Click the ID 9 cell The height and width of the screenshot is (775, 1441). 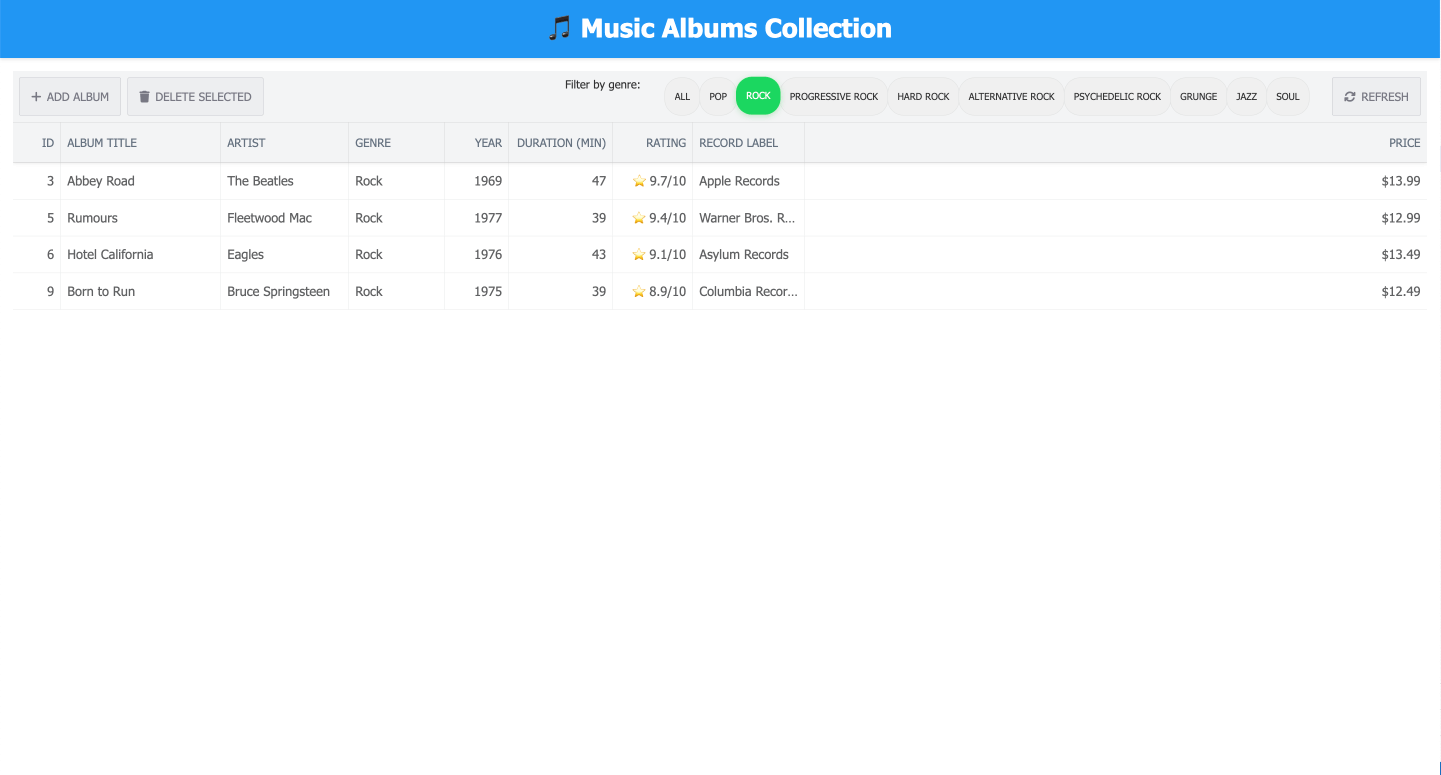coord(37,292)
